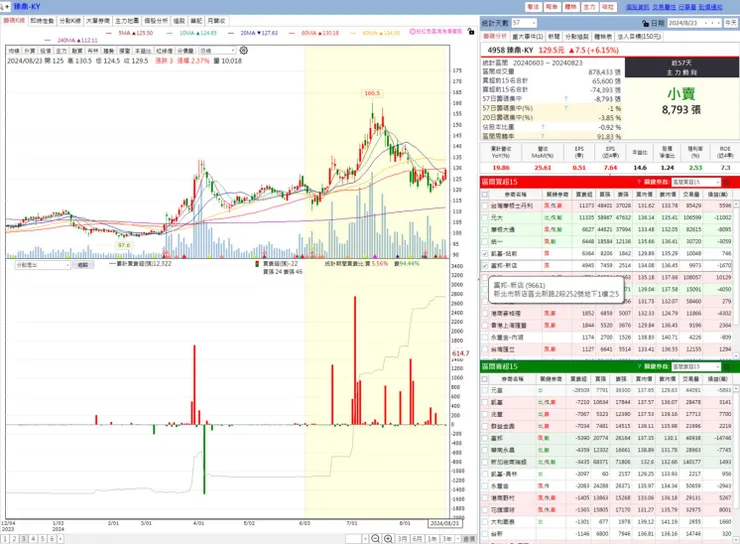Click the lock icon beside 日期

click(645, 23)
